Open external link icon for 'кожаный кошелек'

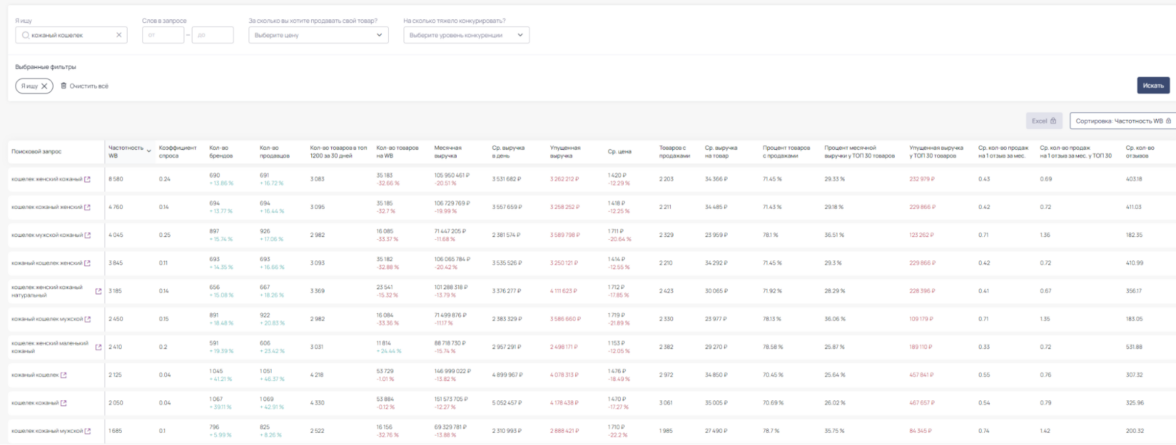tap(64, 375)
